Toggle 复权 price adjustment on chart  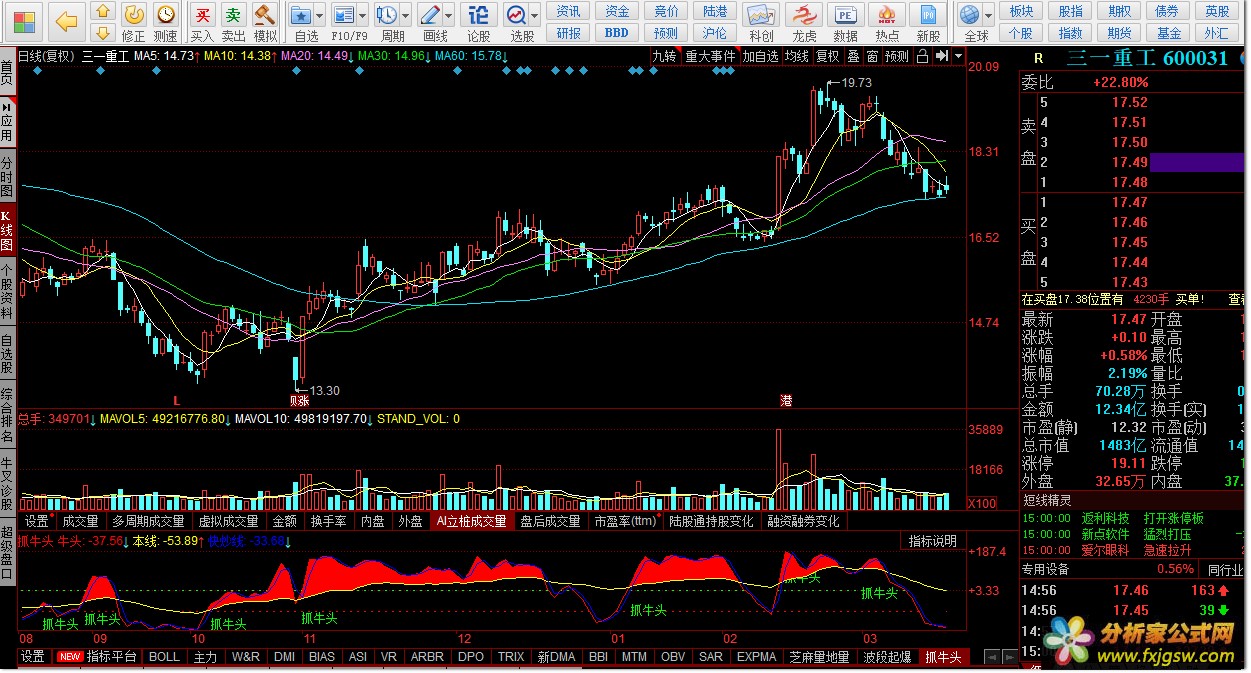828,56
